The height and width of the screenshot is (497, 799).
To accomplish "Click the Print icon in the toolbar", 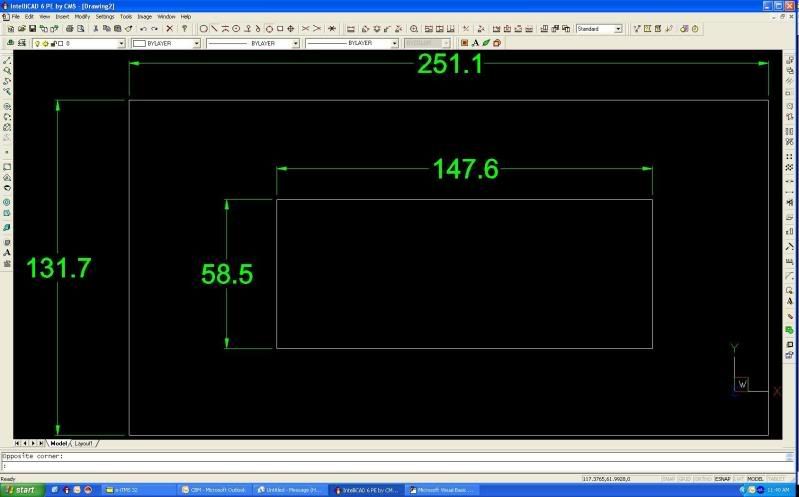I will [68, 29].
